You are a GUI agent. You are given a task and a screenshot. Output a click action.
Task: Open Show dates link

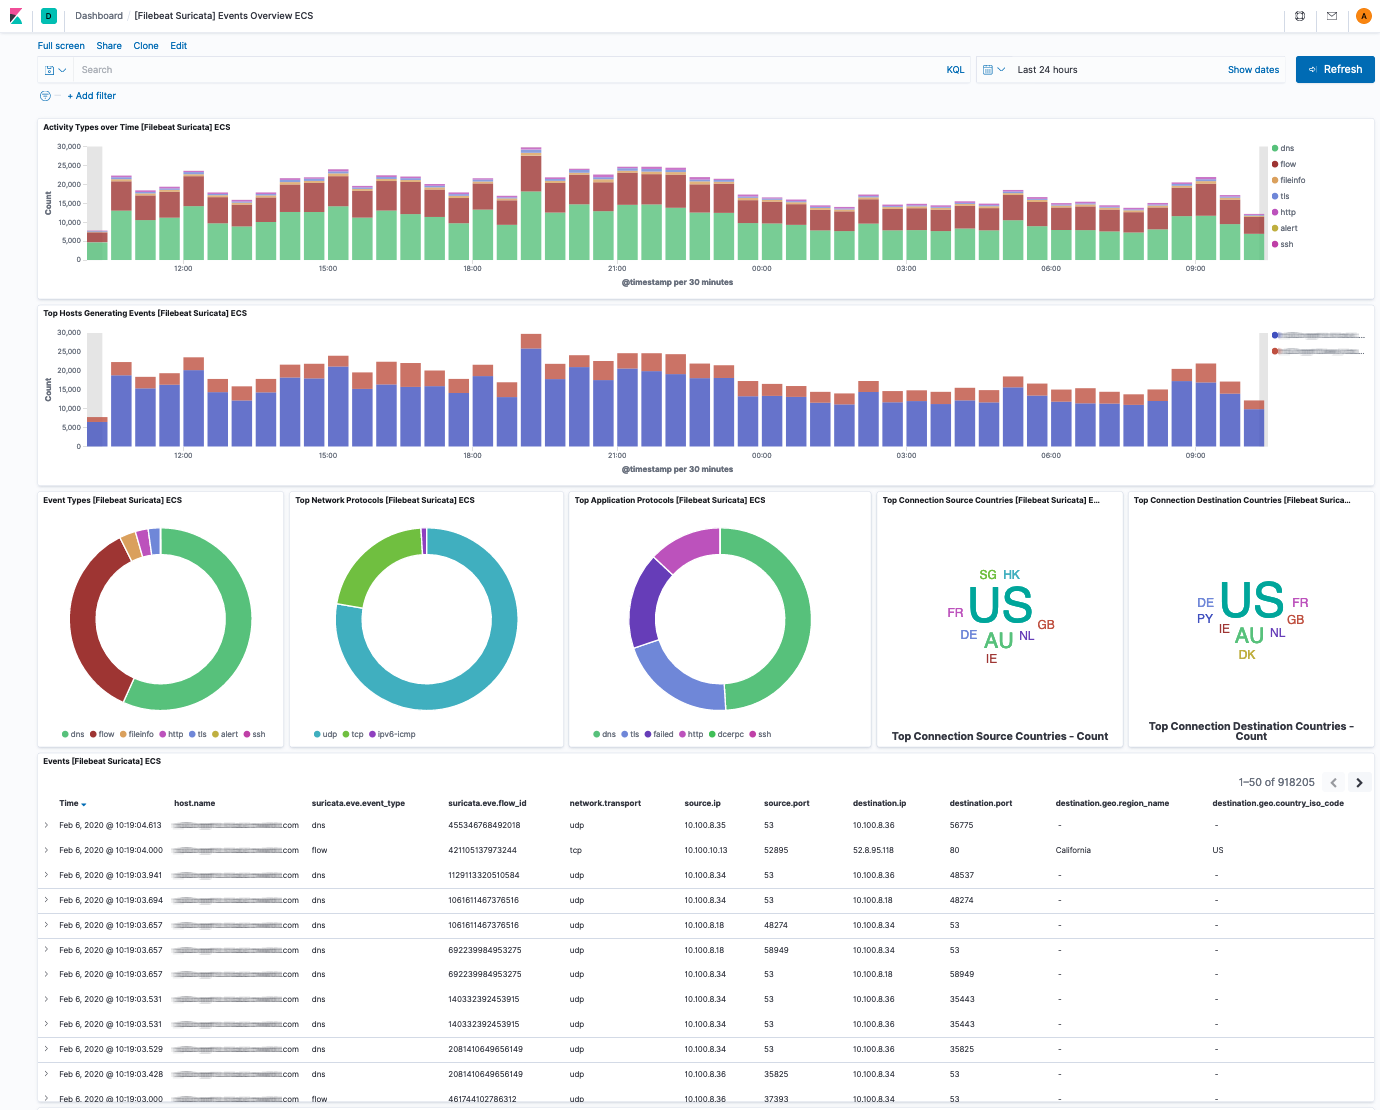1253,69
